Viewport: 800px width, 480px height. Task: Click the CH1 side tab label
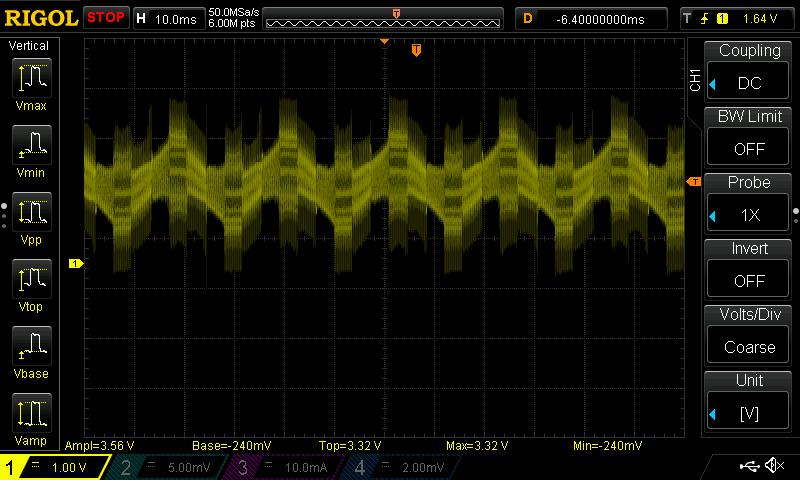pos(695,80)
